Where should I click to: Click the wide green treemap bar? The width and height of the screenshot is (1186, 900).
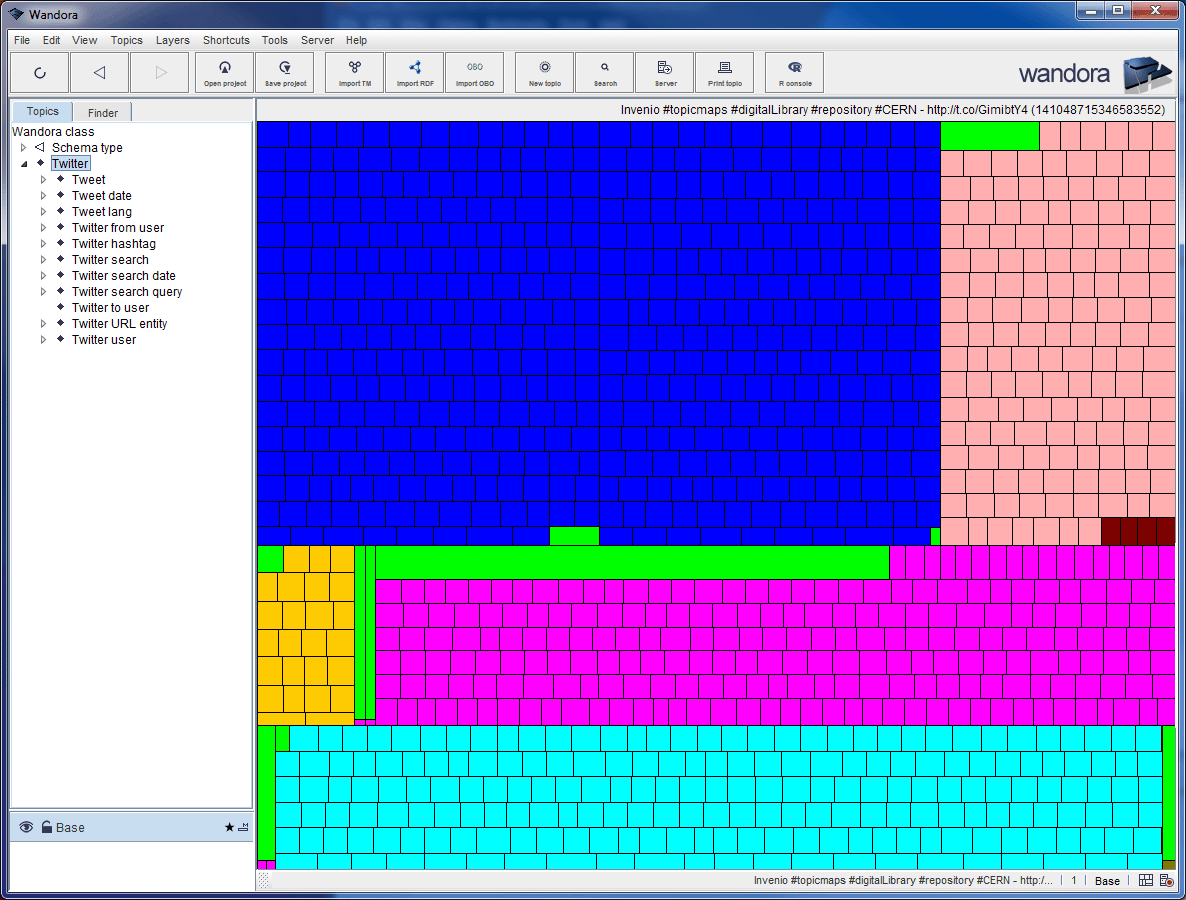point(631,562)
